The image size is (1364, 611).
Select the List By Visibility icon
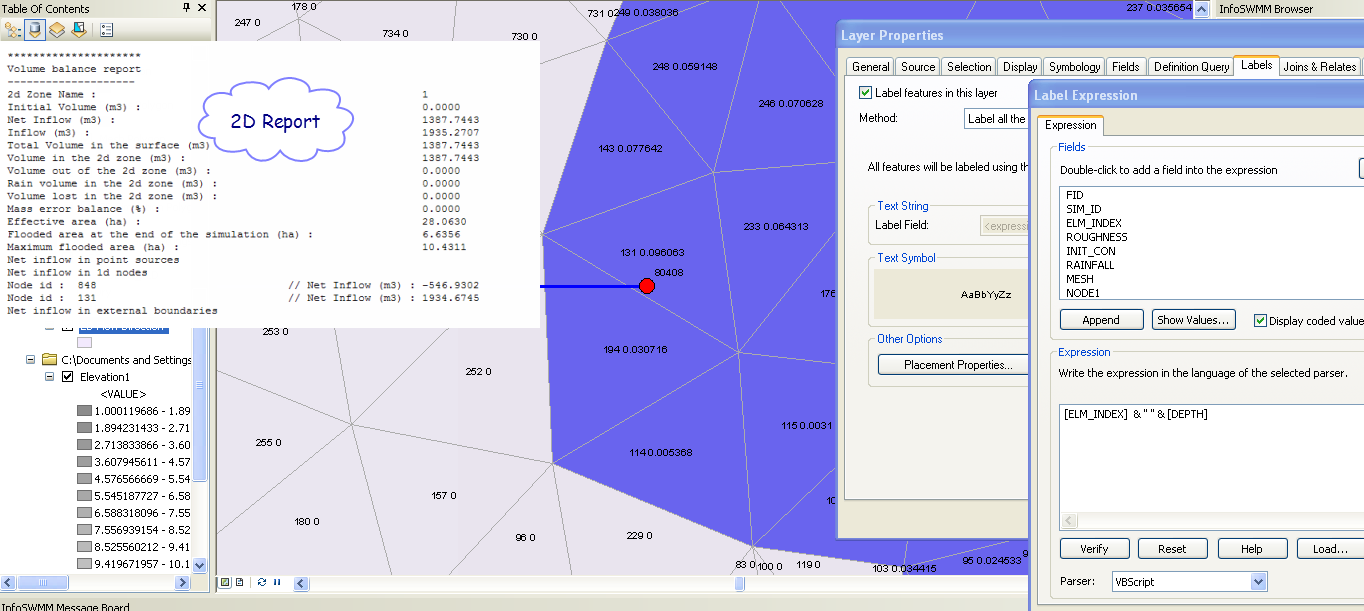(57, 30)
